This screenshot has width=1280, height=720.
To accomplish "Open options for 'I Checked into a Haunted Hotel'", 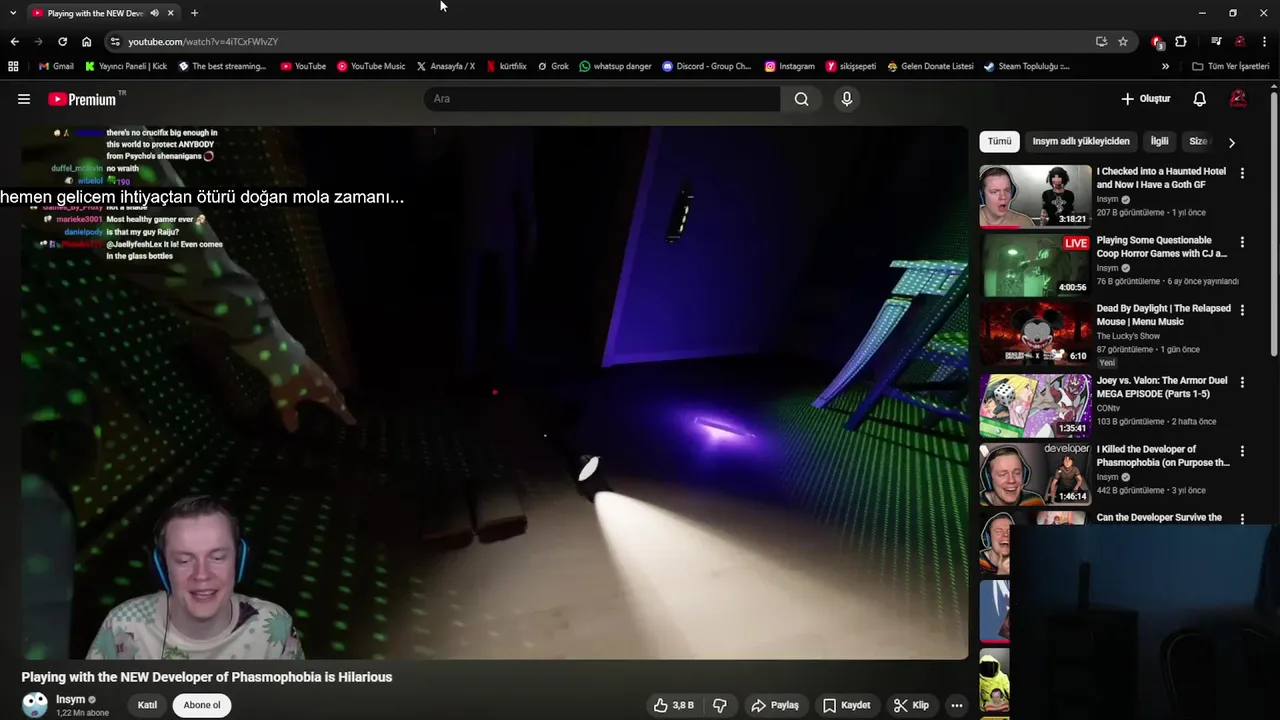I will 1242,173.
